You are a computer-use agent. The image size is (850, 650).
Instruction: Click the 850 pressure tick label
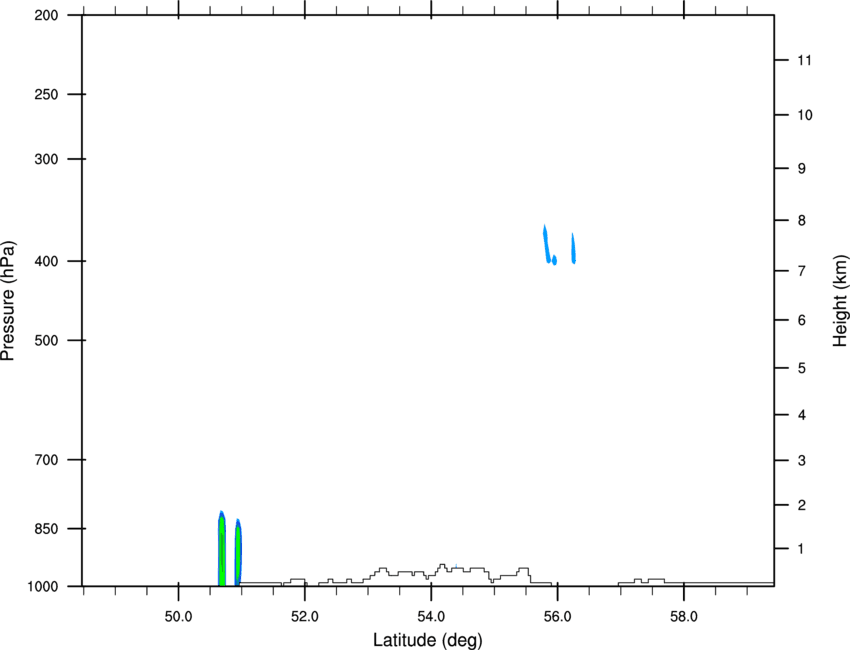[46, 529]
